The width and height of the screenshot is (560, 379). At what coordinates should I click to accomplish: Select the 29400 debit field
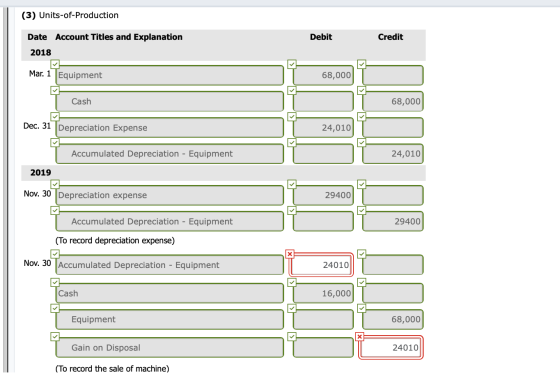323,195
